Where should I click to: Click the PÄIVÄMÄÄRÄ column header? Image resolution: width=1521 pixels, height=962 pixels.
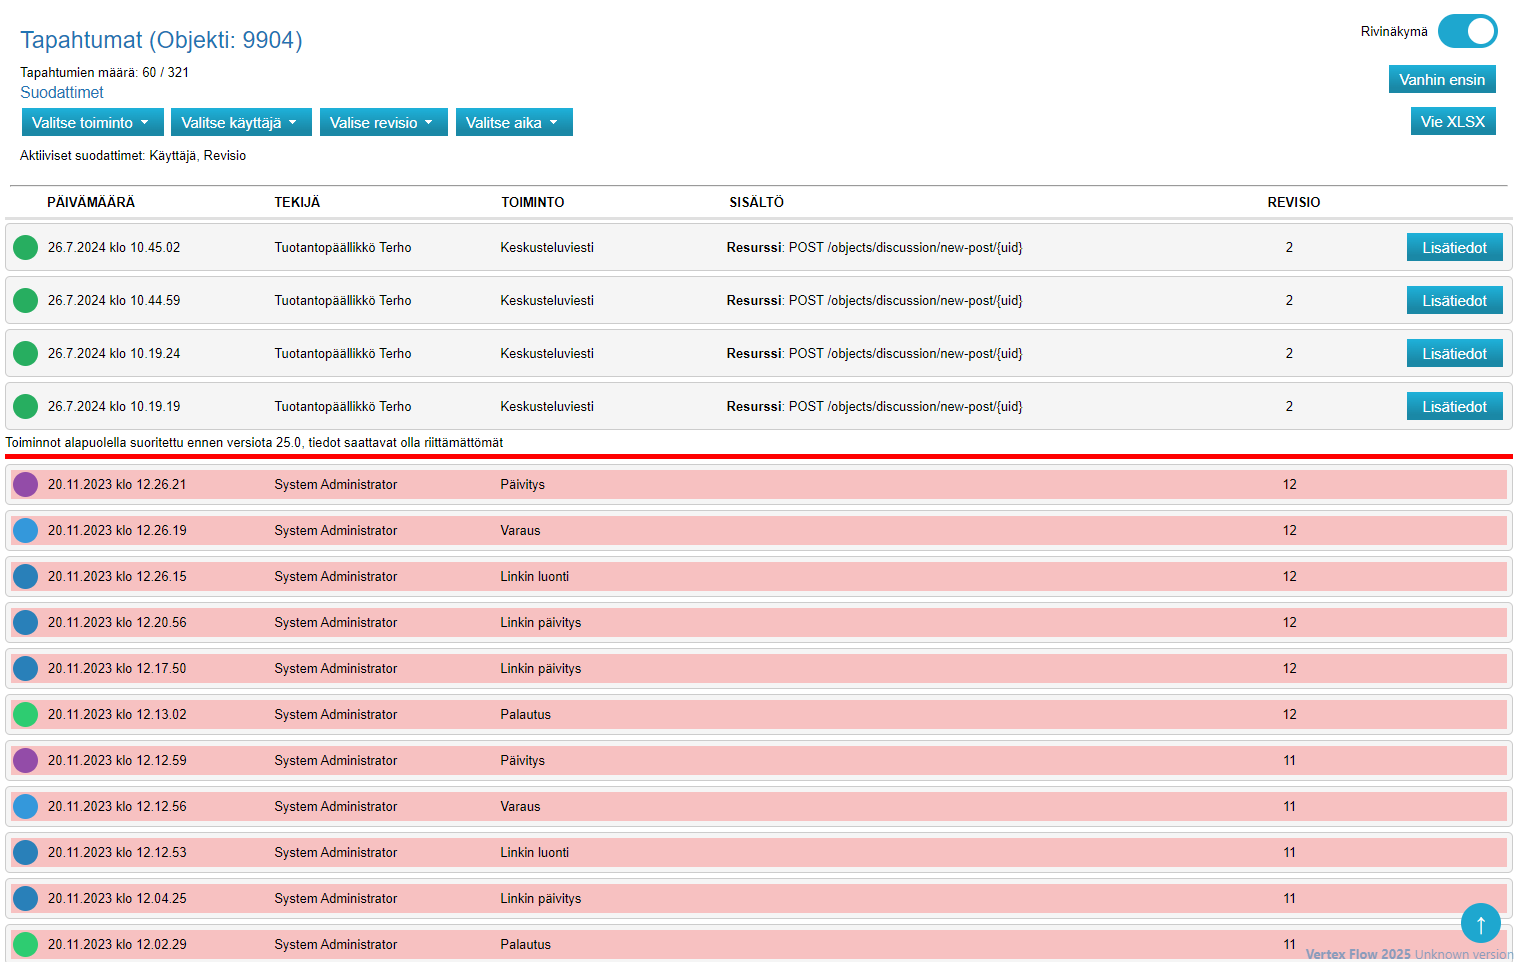pos(91,202)
